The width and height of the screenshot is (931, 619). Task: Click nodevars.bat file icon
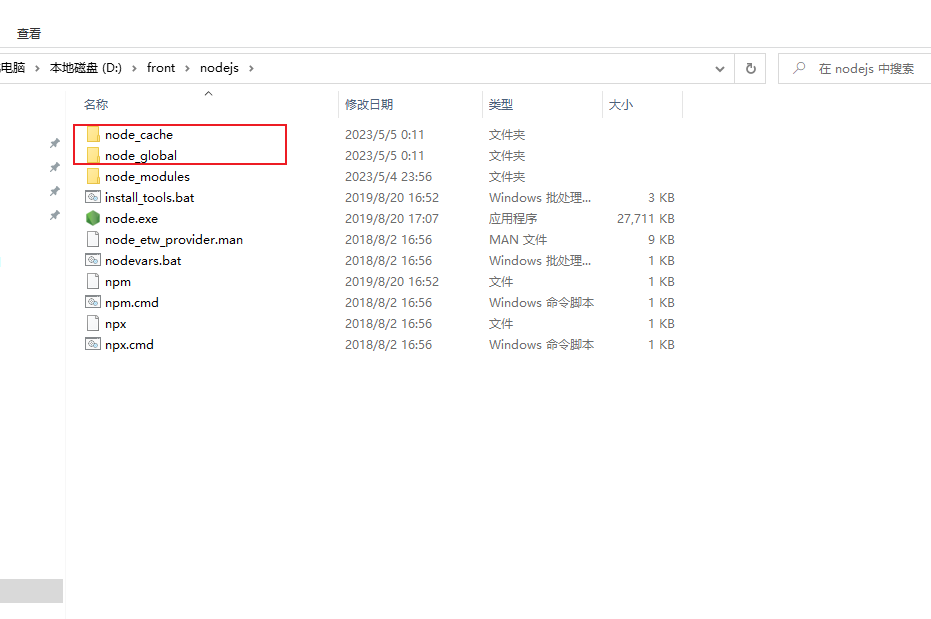click(x=93, y=260)
